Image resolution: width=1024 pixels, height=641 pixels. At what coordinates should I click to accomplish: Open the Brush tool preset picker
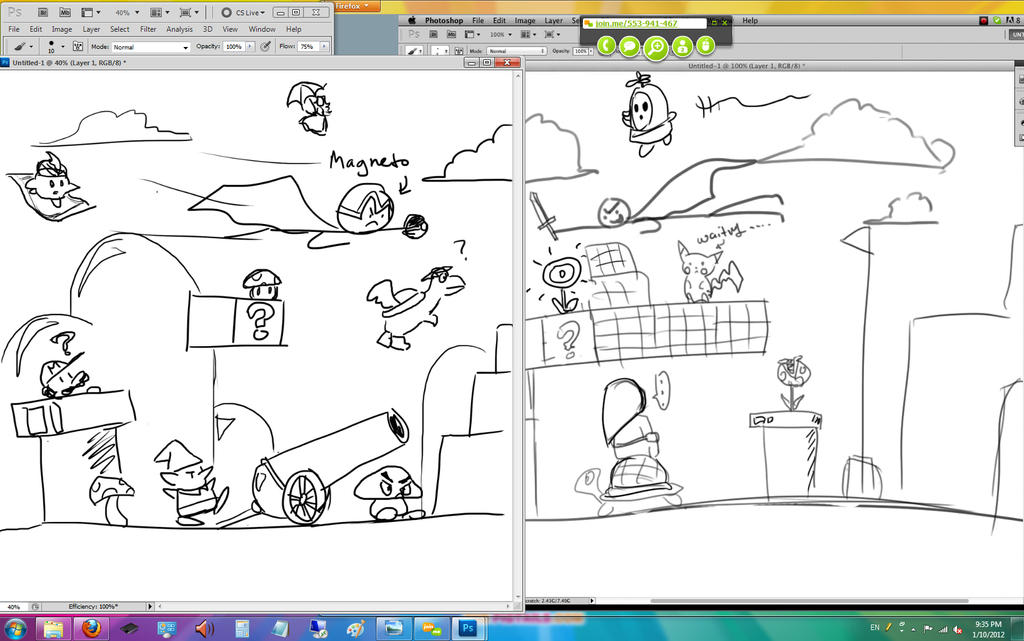tap(23, 46)
